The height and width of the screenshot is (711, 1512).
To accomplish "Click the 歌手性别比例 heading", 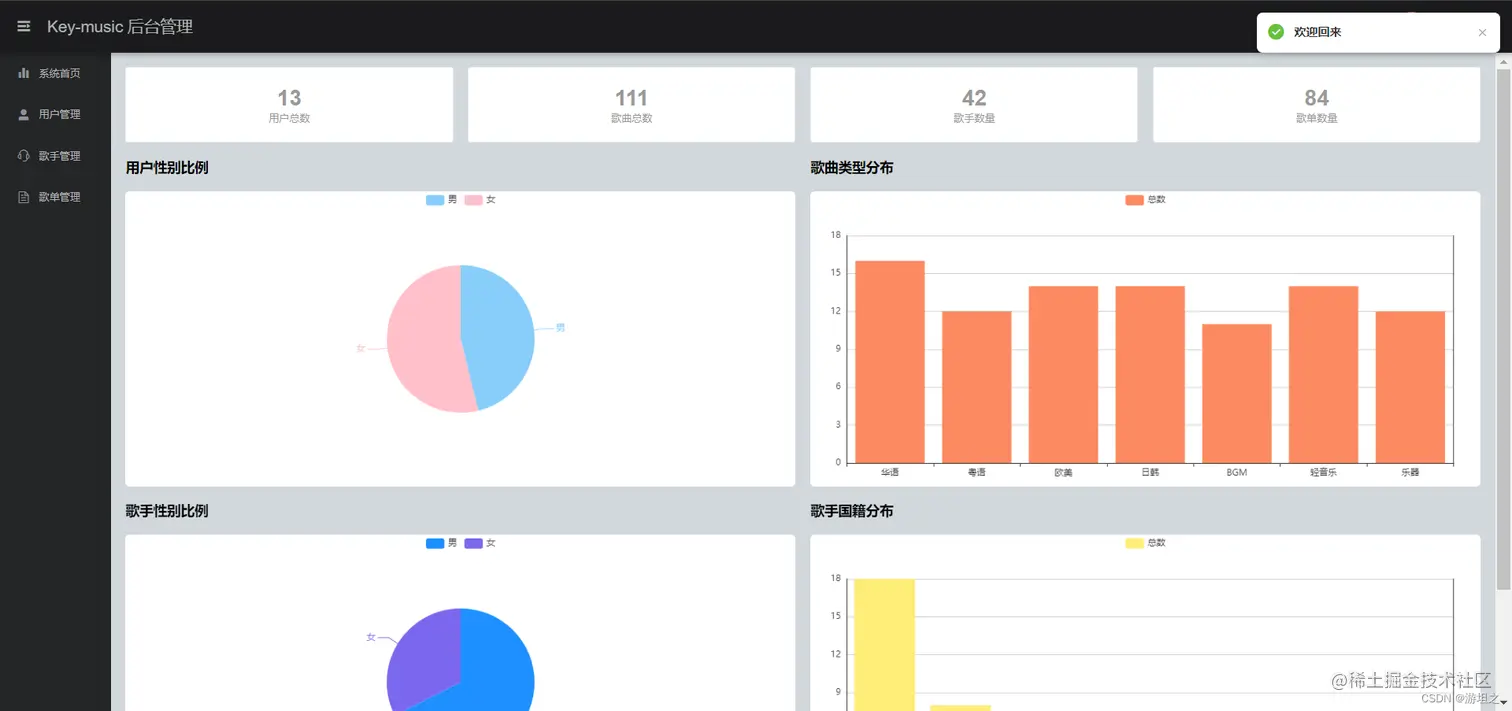I will tap(167, 511).
